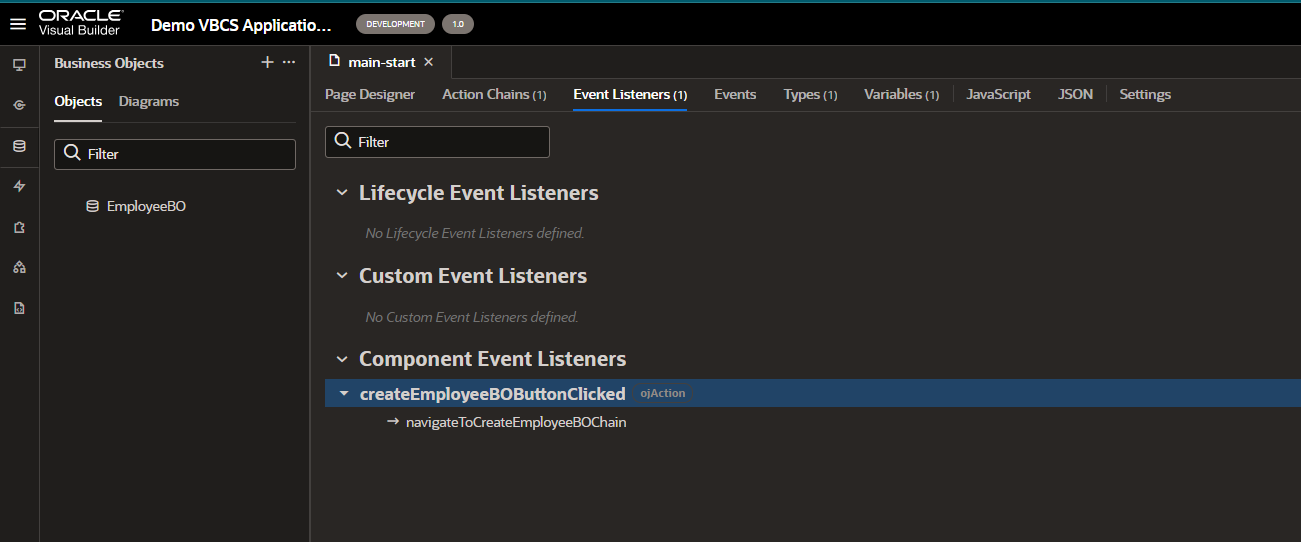Viewport: 1301px width, 542px height.
Task: Open the Processes sidebar icon
Action: [x=19, y=267]
